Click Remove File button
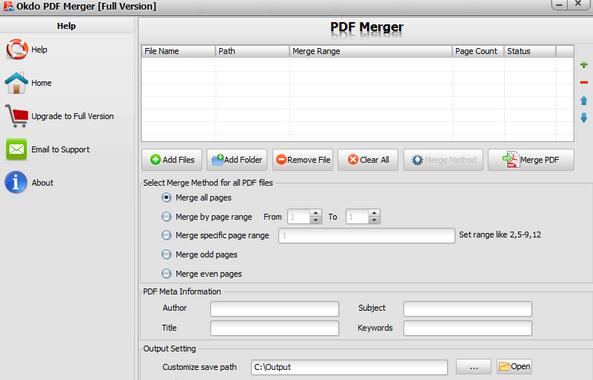 303,160
